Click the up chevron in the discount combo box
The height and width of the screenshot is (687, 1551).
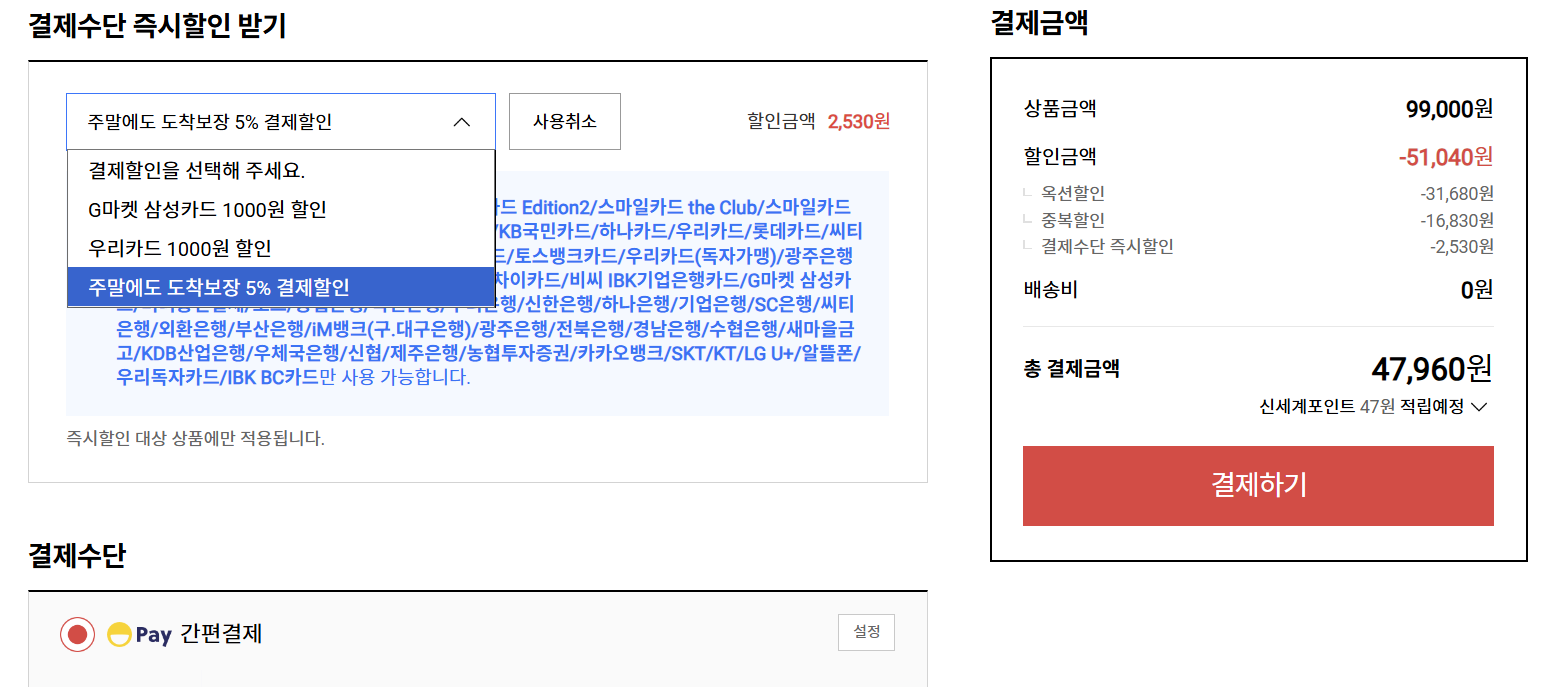click(x=461, y=122)
